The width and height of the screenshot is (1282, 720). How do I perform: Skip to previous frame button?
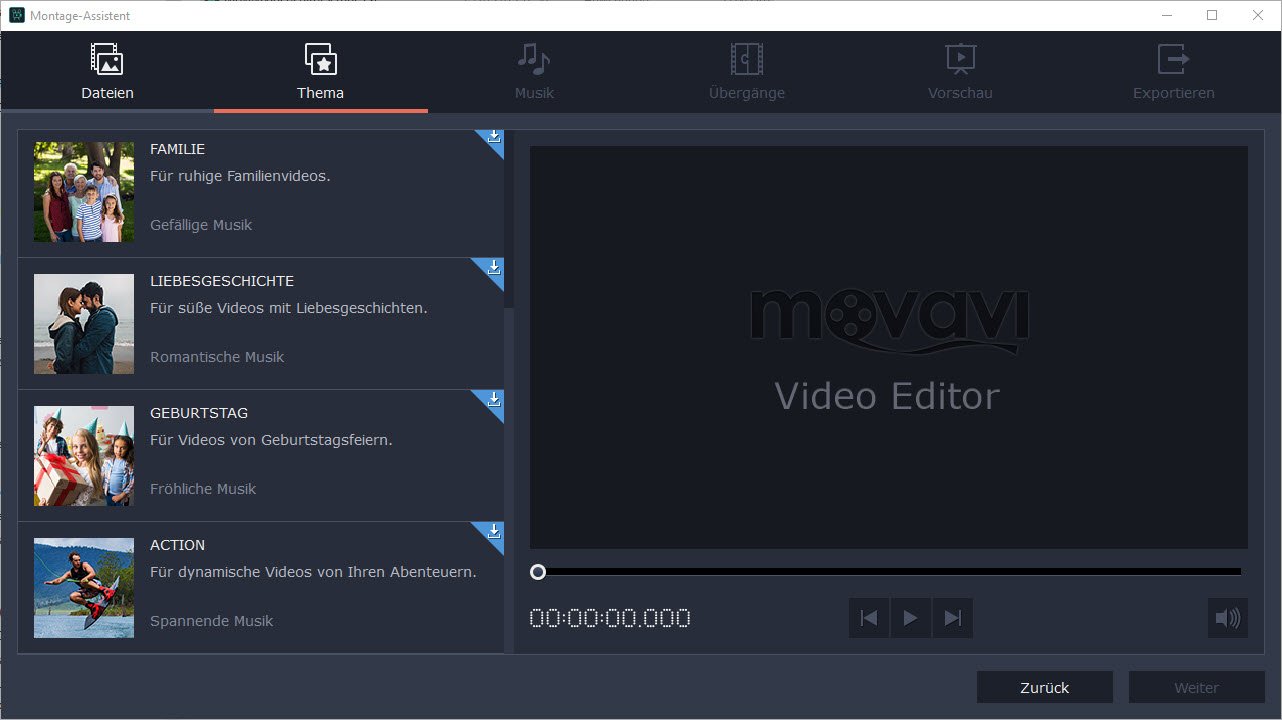click(x=869, y=618)
